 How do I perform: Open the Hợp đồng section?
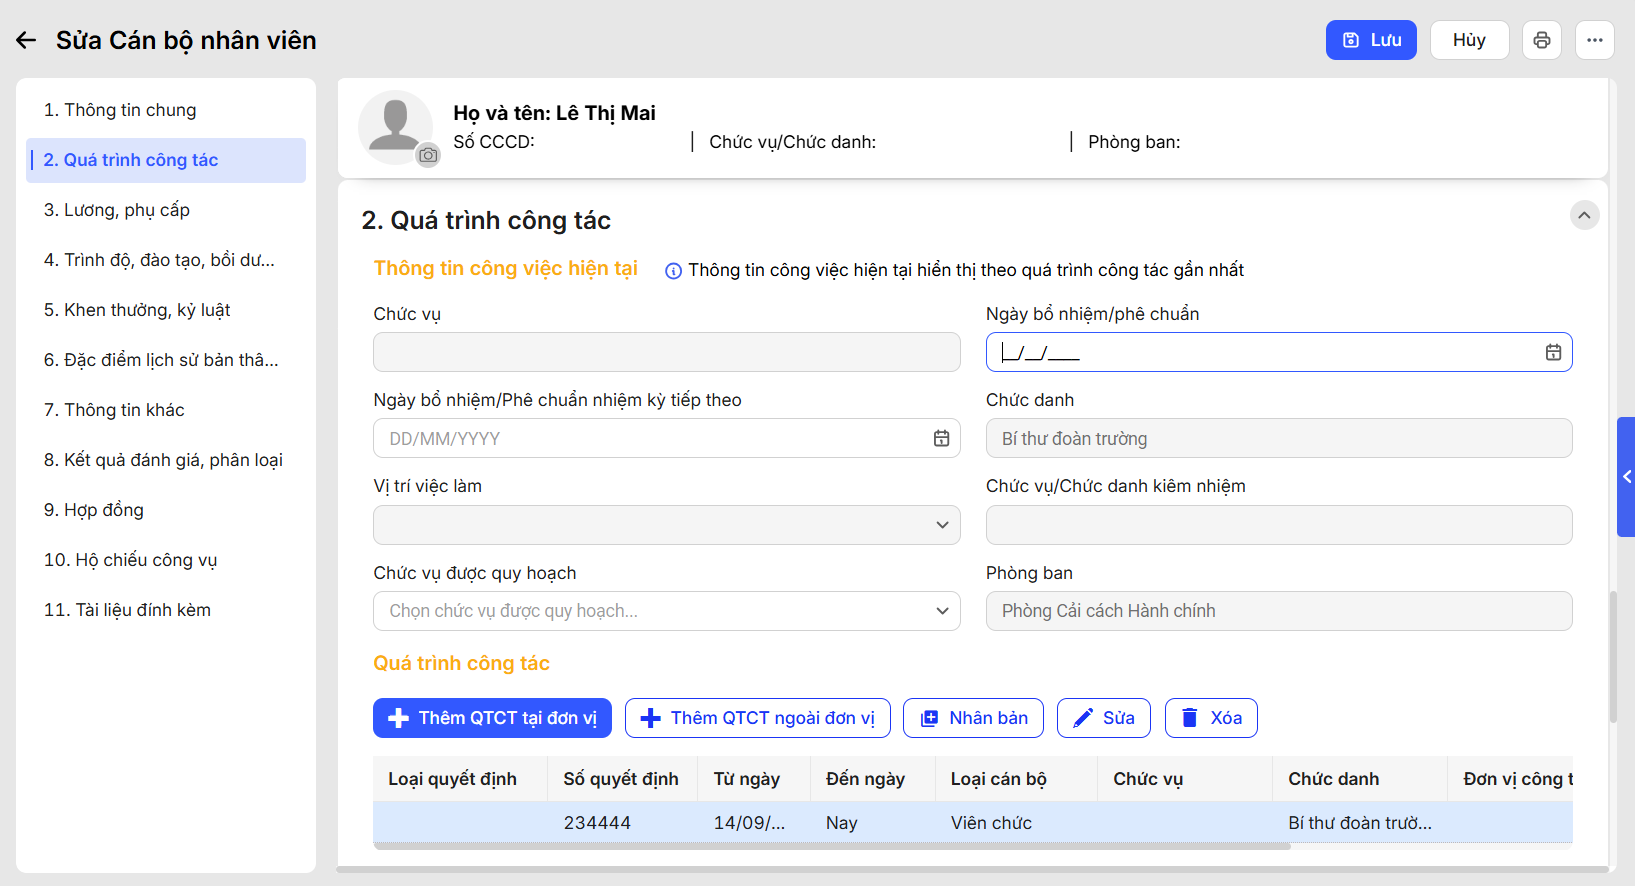(94, 510)
